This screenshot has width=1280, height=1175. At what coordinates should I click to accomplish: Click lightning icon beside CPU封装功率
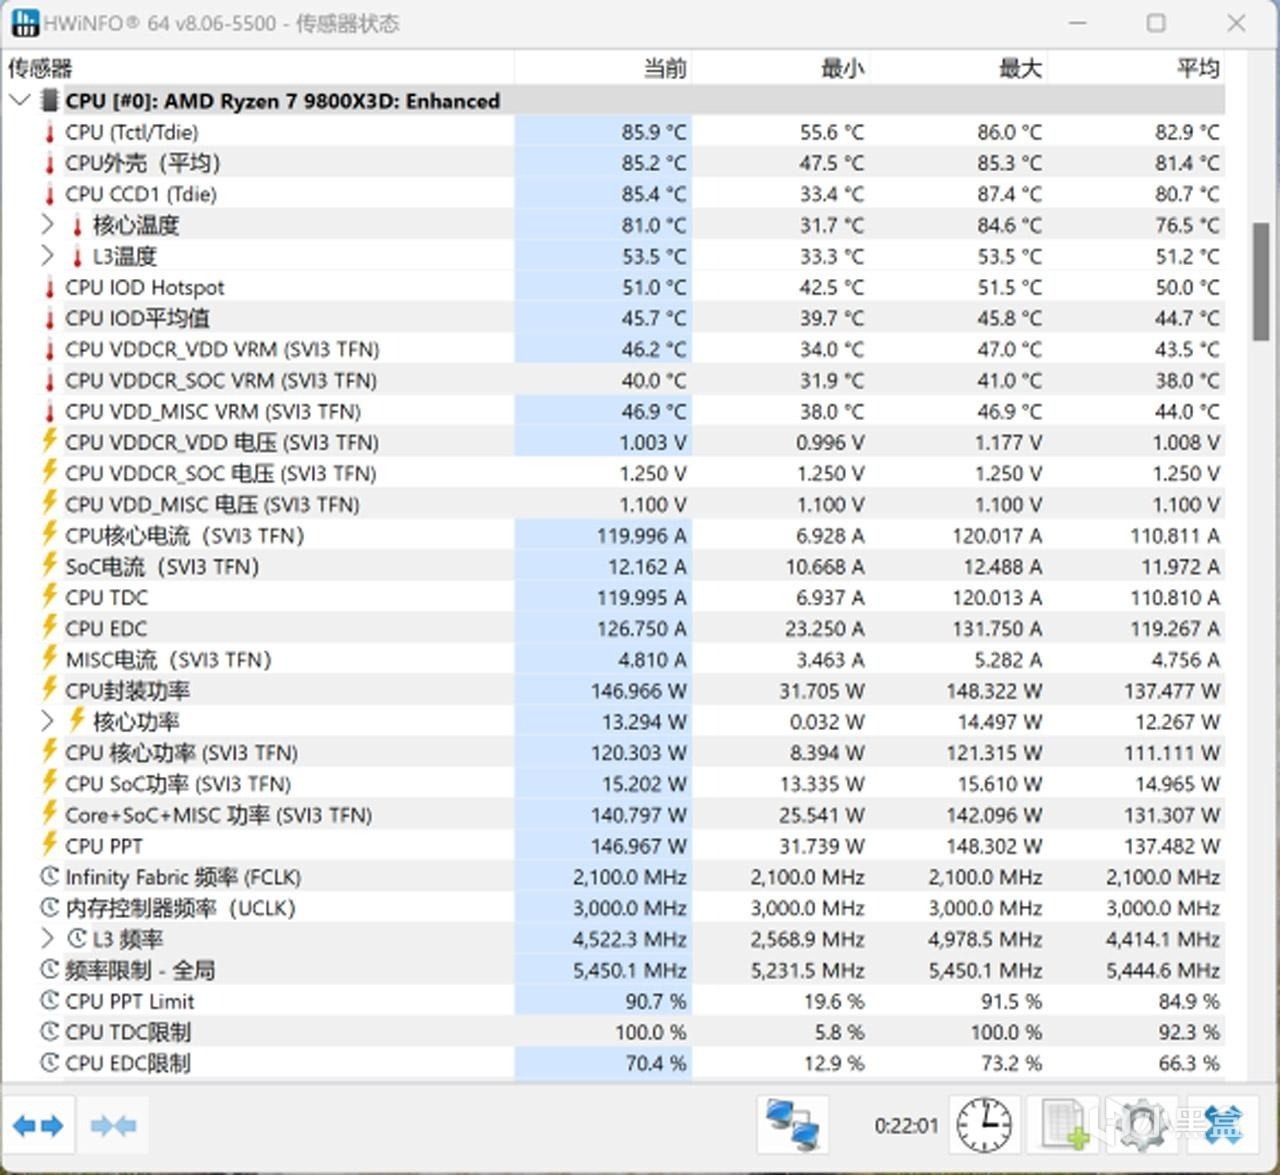pos(49,690)
